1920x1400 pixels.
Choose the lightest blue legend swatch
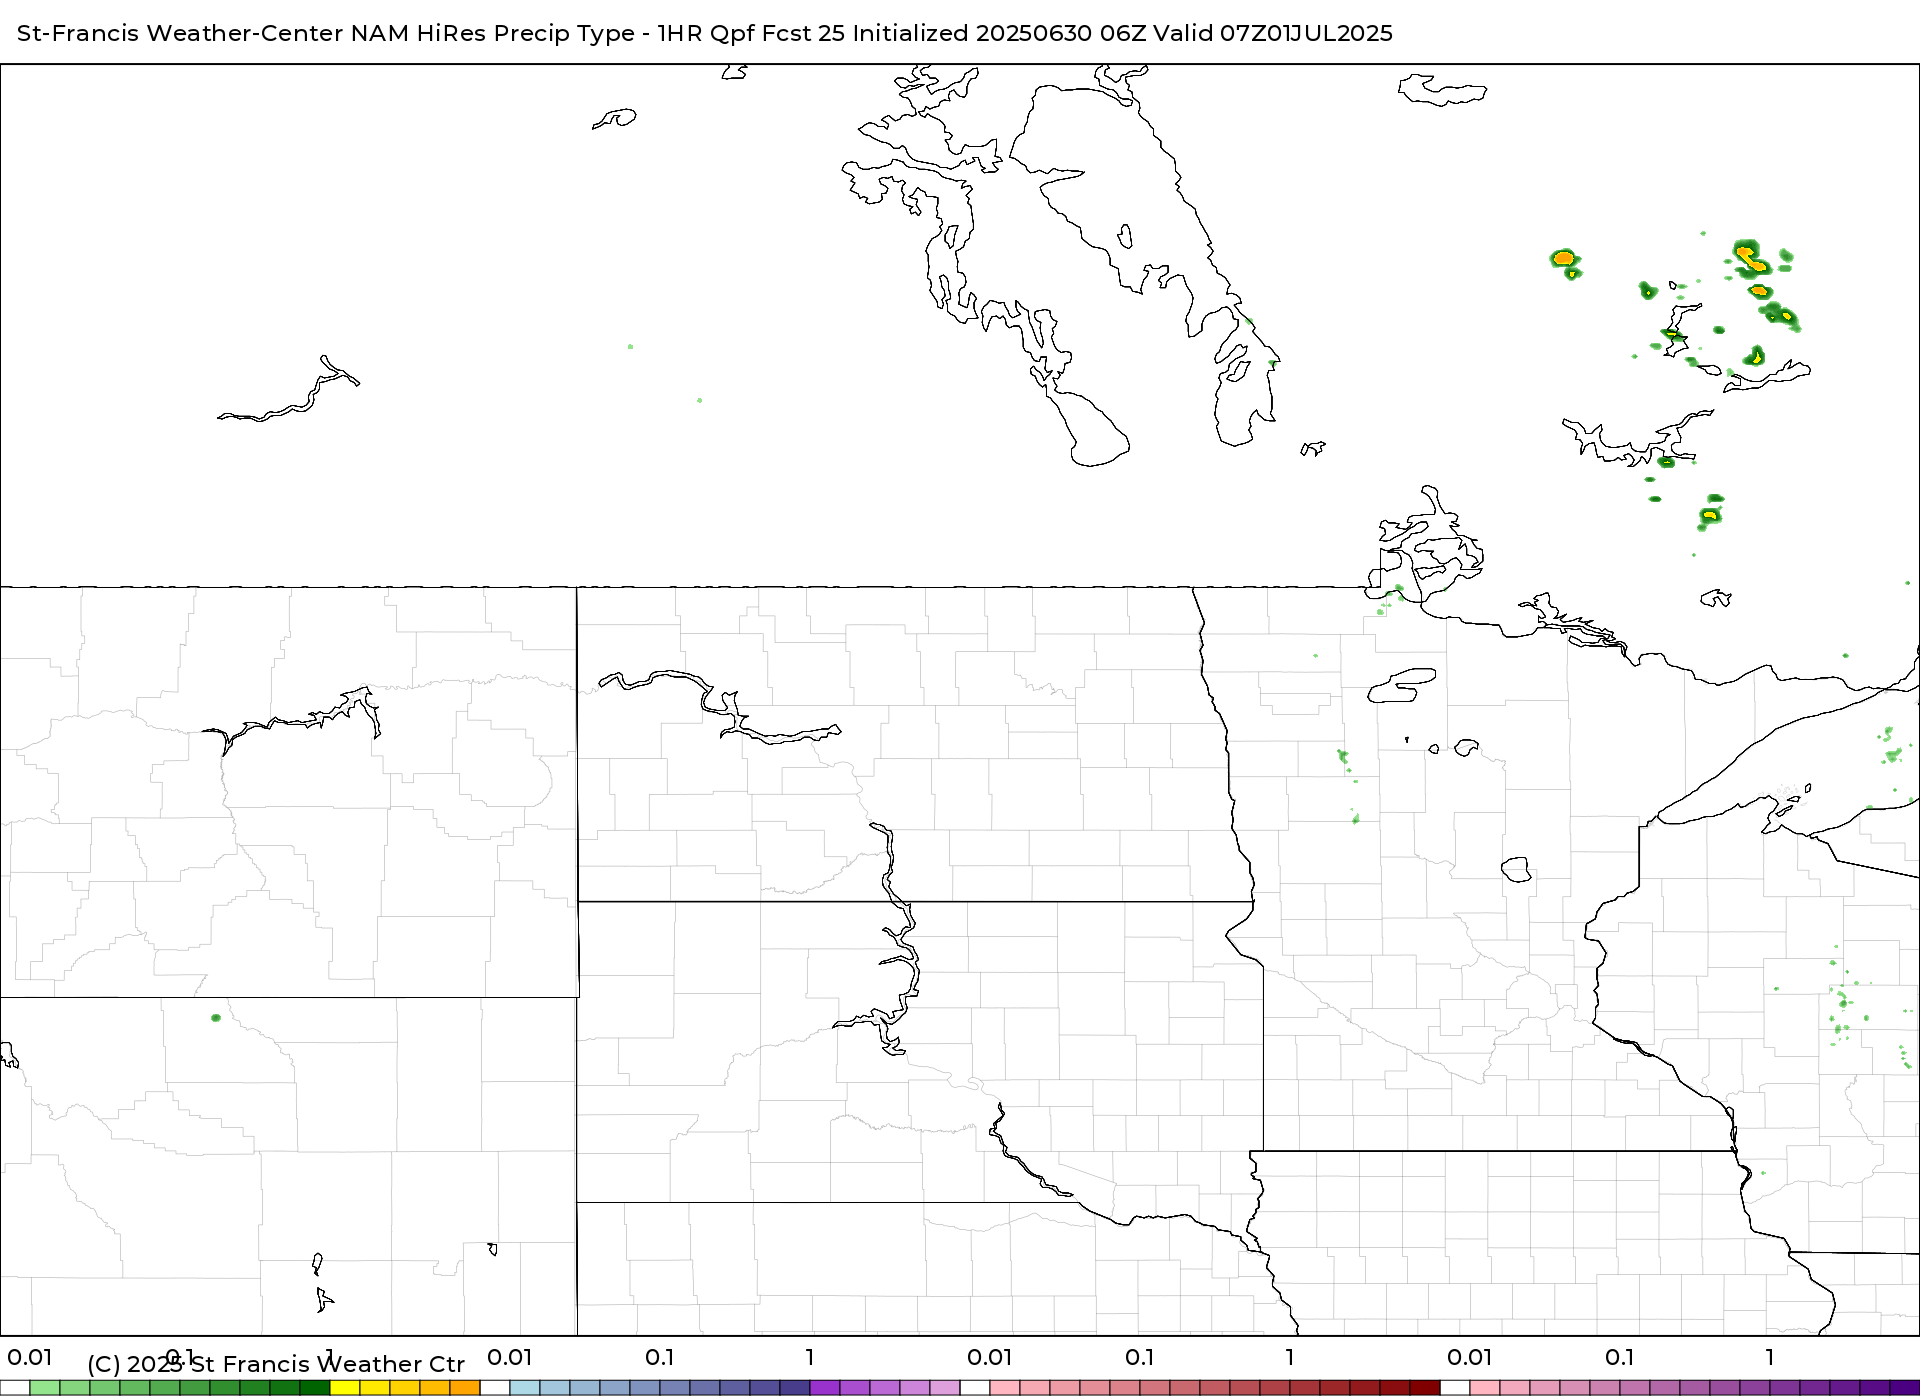pyautogui.click(x=525, y=1388)
